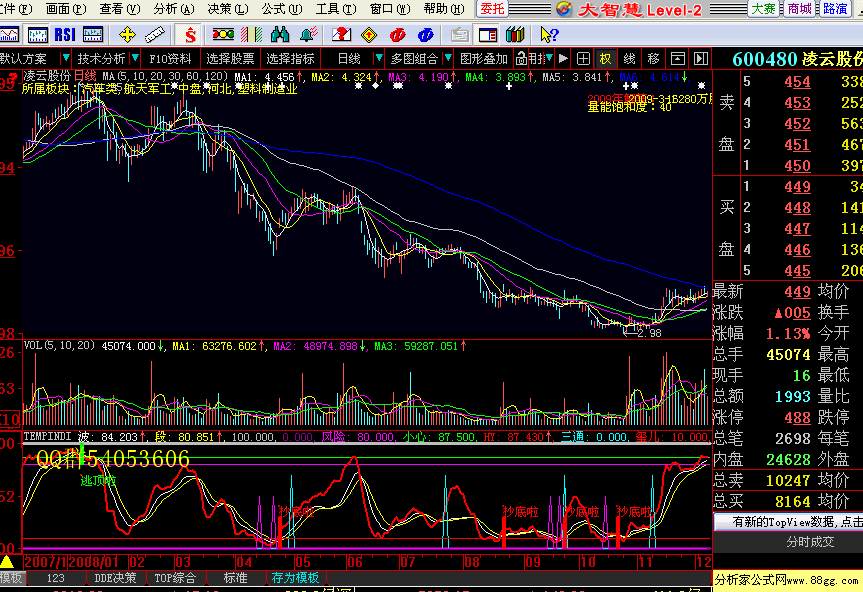The image size is (863, 592).
Task: Switch to the 存为模板 bottom tab
Action: coord(296,578)
